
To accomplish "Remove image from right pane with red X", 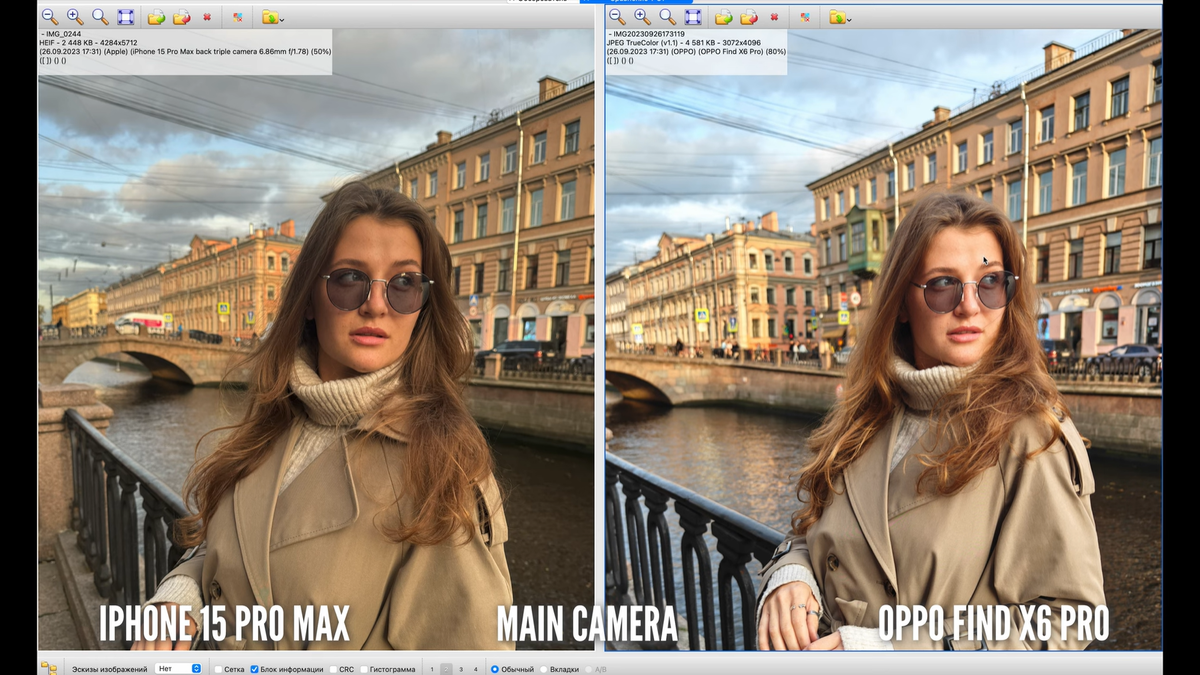I will (774, 17).
